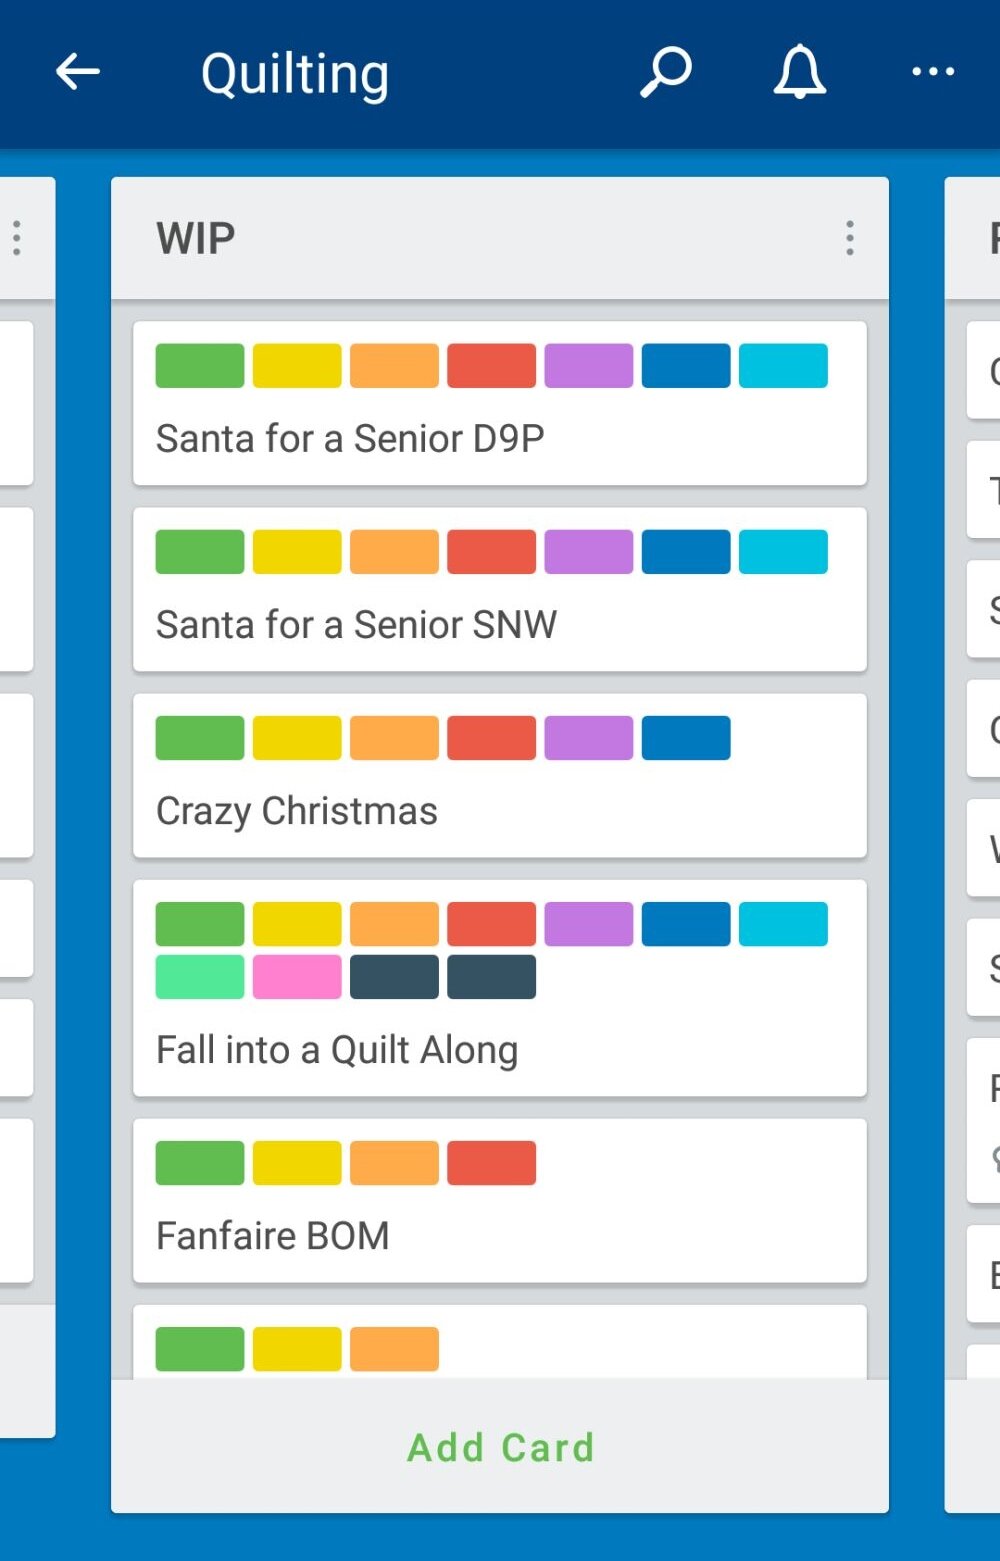Open the notifications bell

tap(799, 72)
